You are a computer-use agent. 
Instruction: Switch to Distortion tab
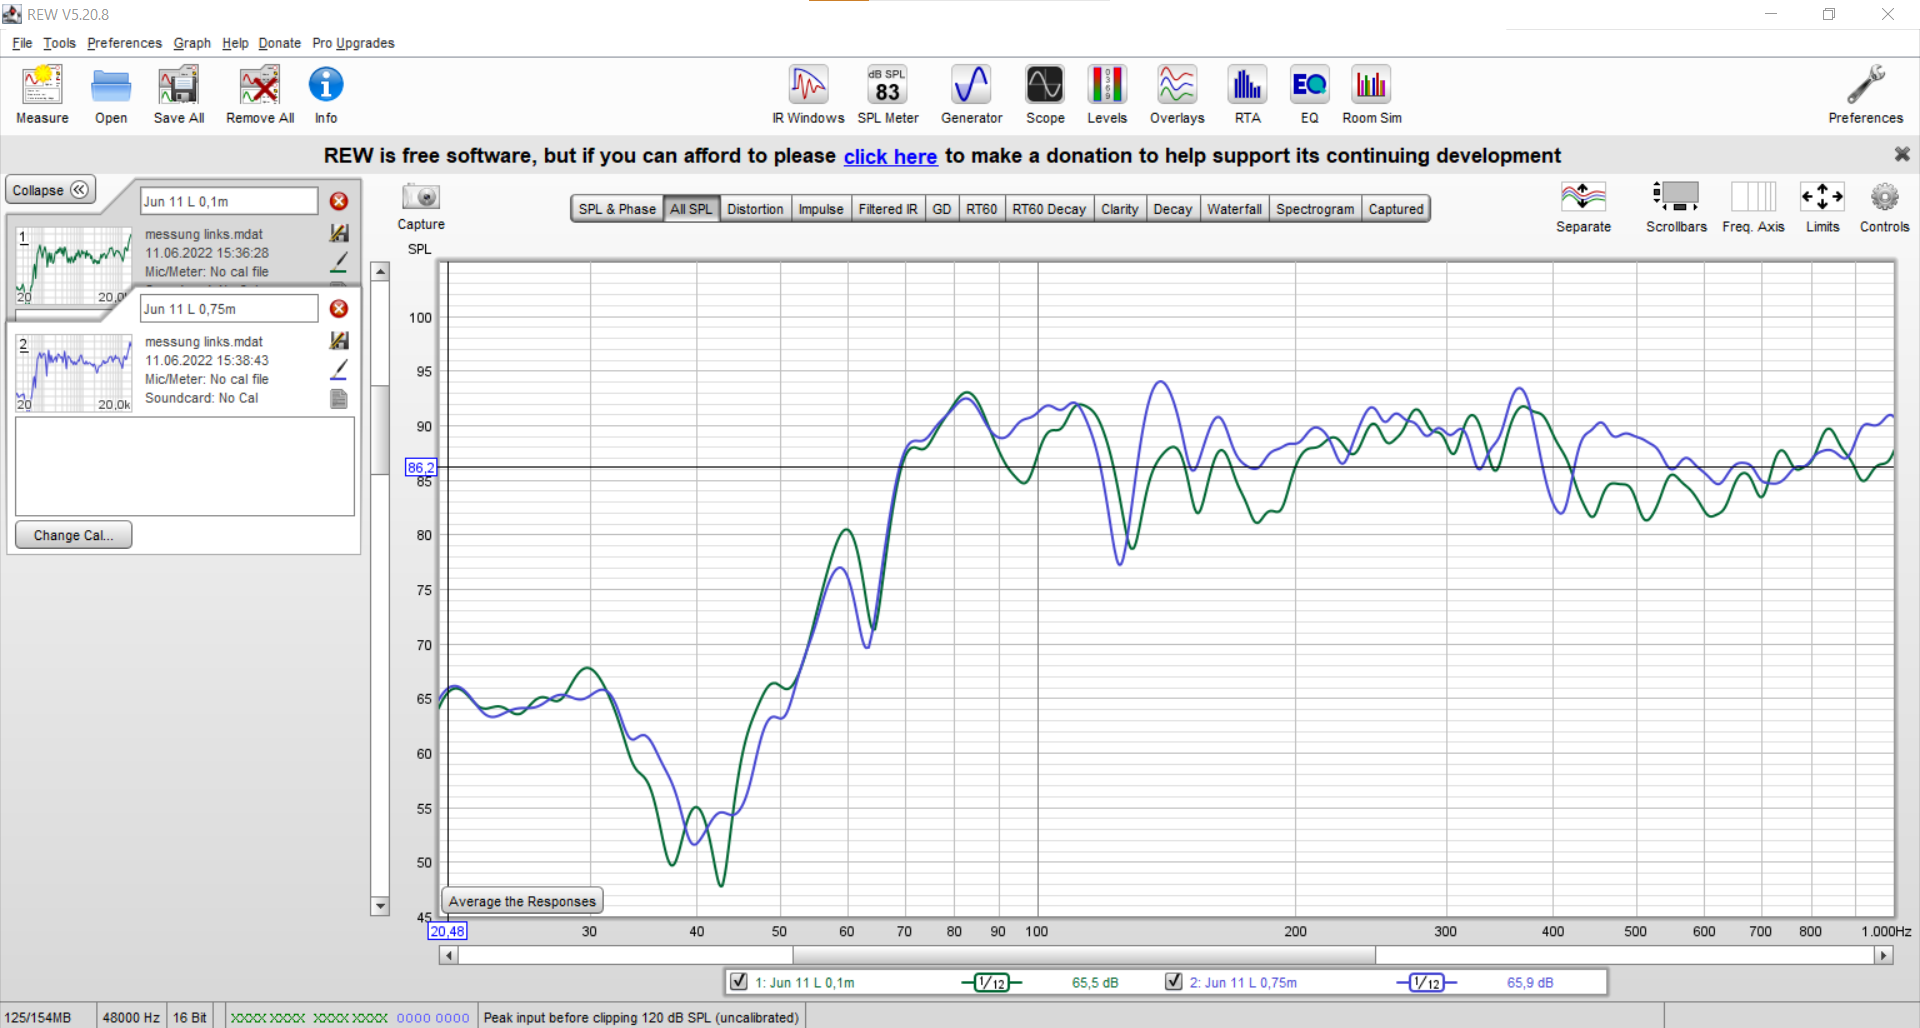[x=755, y=209]
